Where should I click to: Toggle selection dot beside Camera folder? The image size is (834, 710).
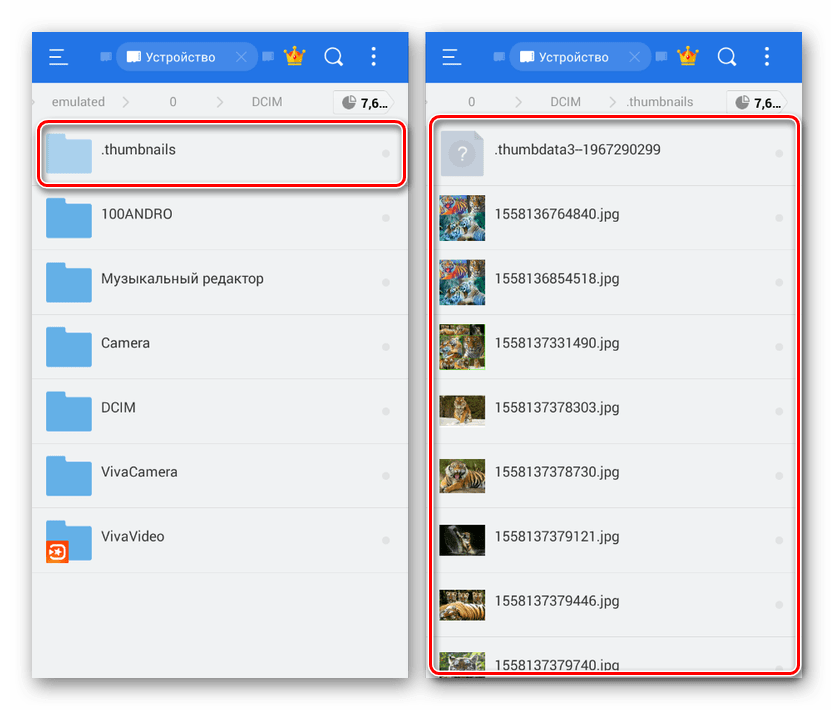coord(386,346)
